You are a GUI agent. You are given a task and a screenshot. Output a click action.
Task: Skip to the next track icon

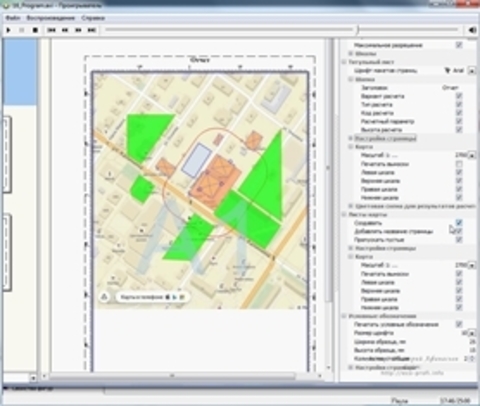[92, 30]
